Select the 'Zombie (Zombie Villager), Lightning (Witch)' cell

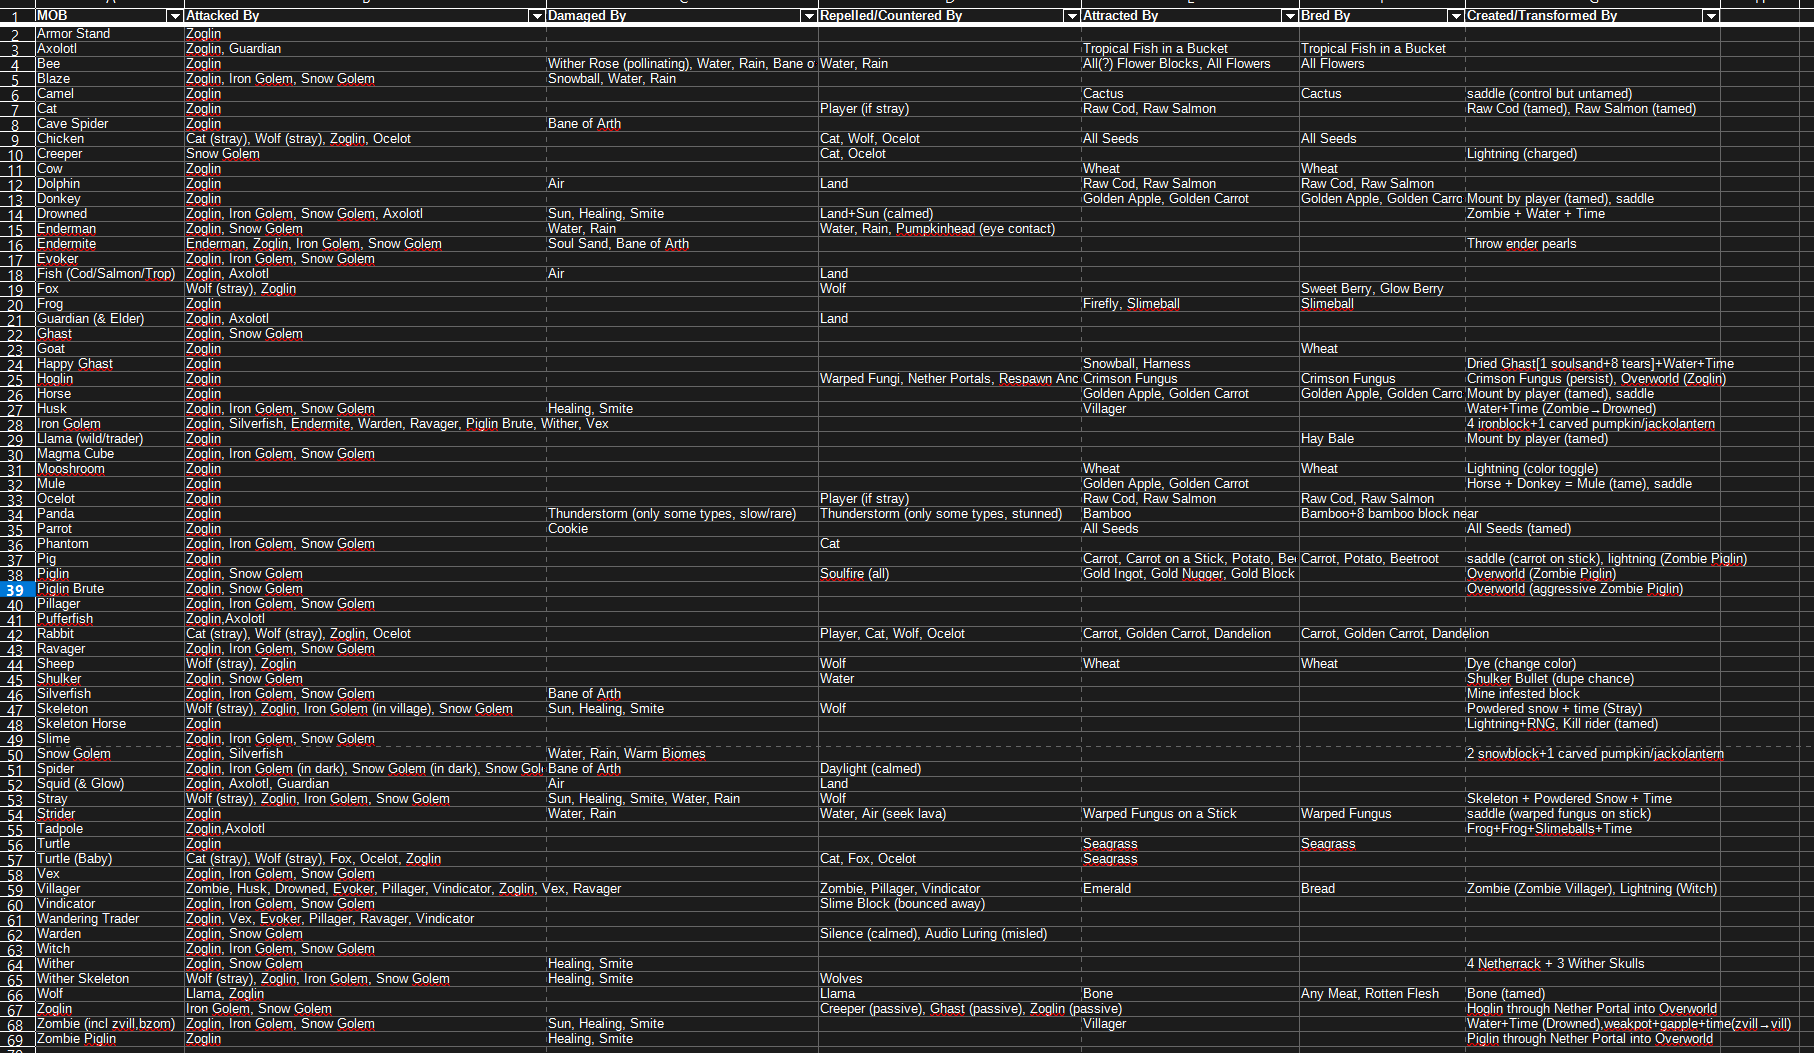(1592, 889)
